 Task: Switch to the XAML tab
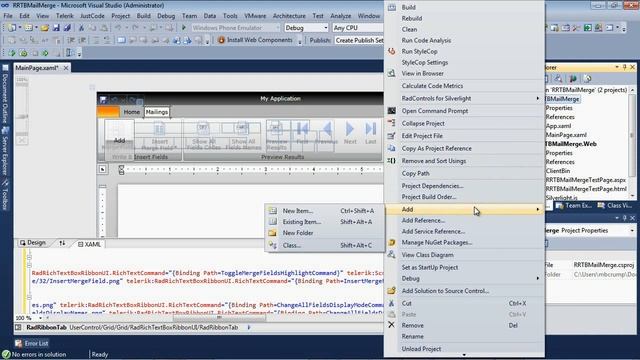coord(89,244)
